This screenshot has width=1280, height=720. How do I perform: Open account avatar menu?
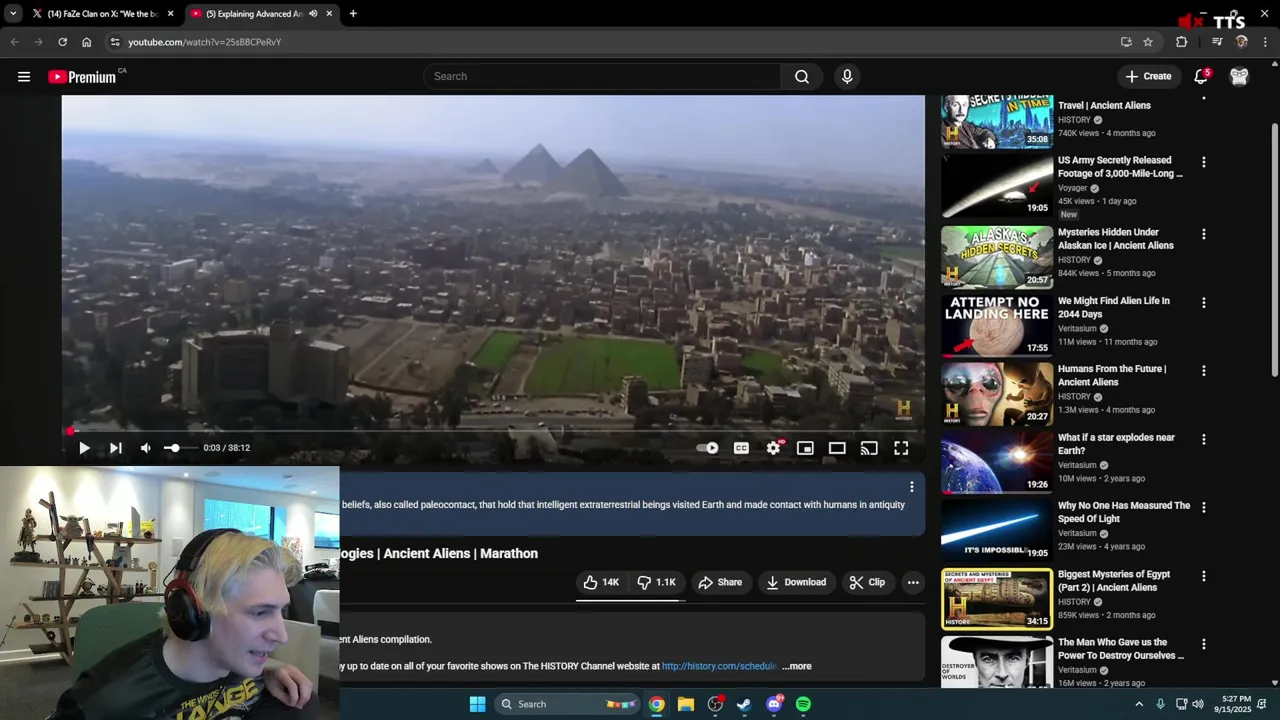coord(1239,76)
